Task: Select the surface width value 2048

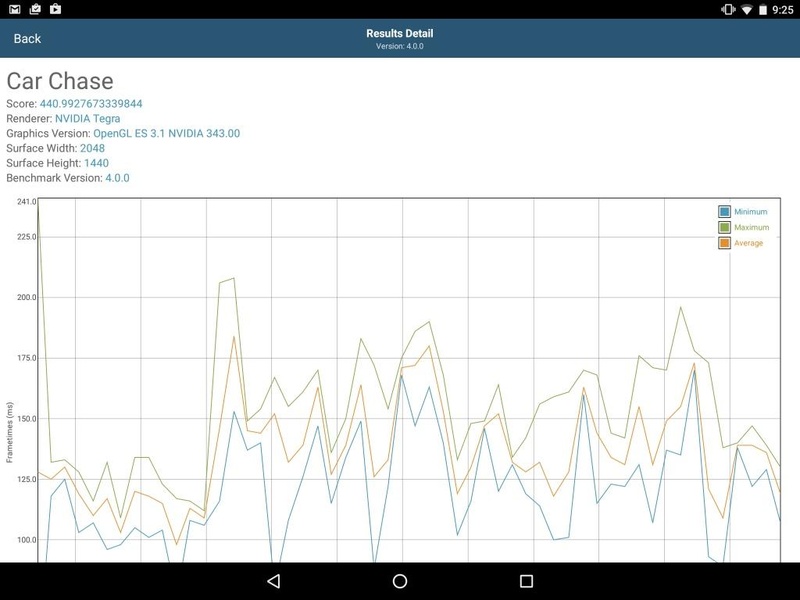Action: pyautogui.click(x=92, y=148)
